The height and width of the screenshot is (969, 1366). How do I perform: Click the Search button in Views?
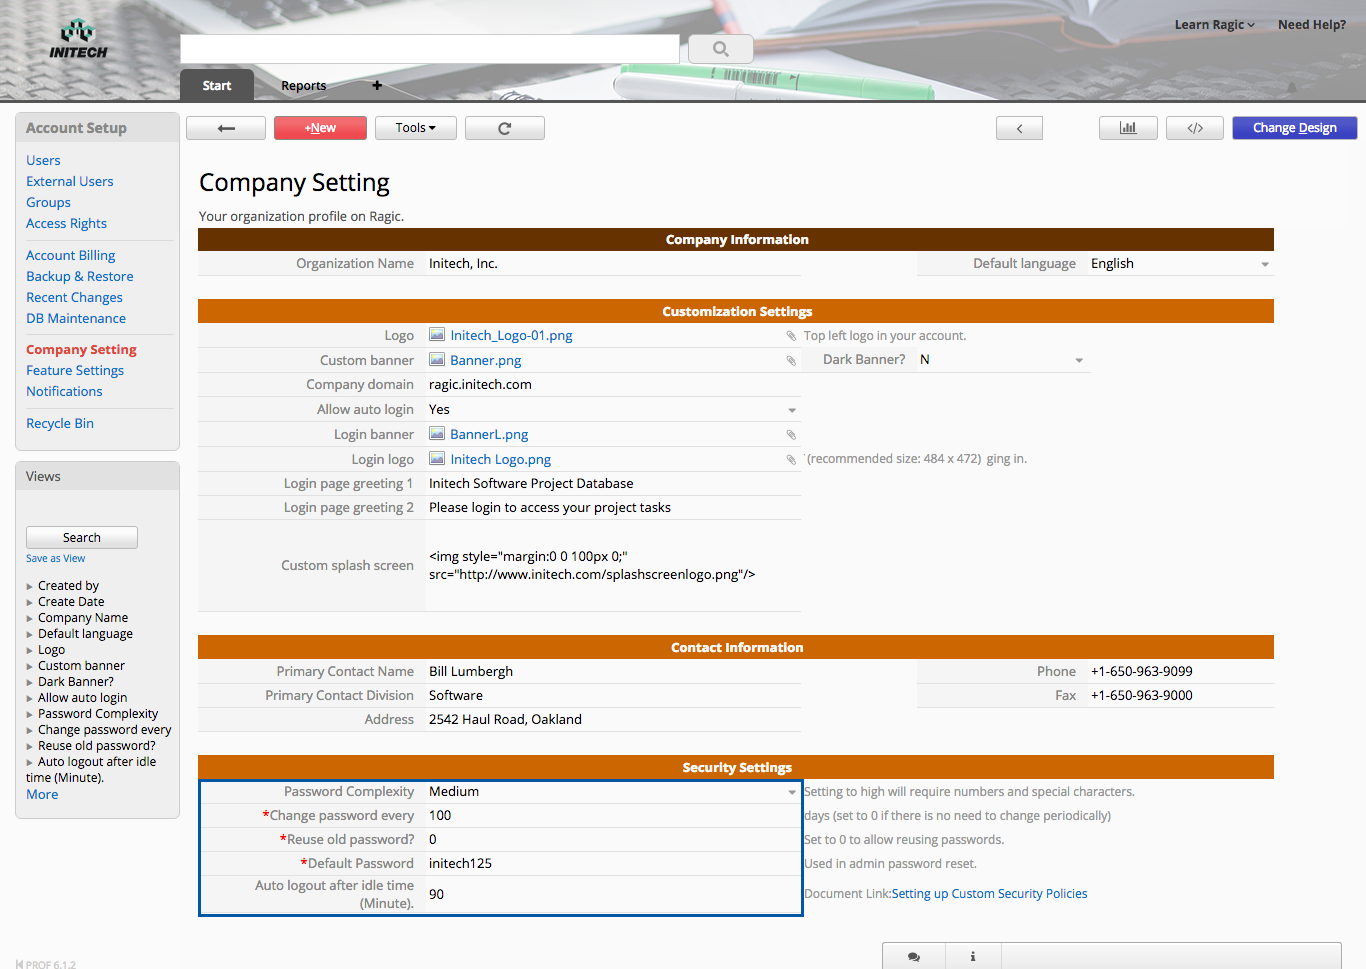(82, 537)
